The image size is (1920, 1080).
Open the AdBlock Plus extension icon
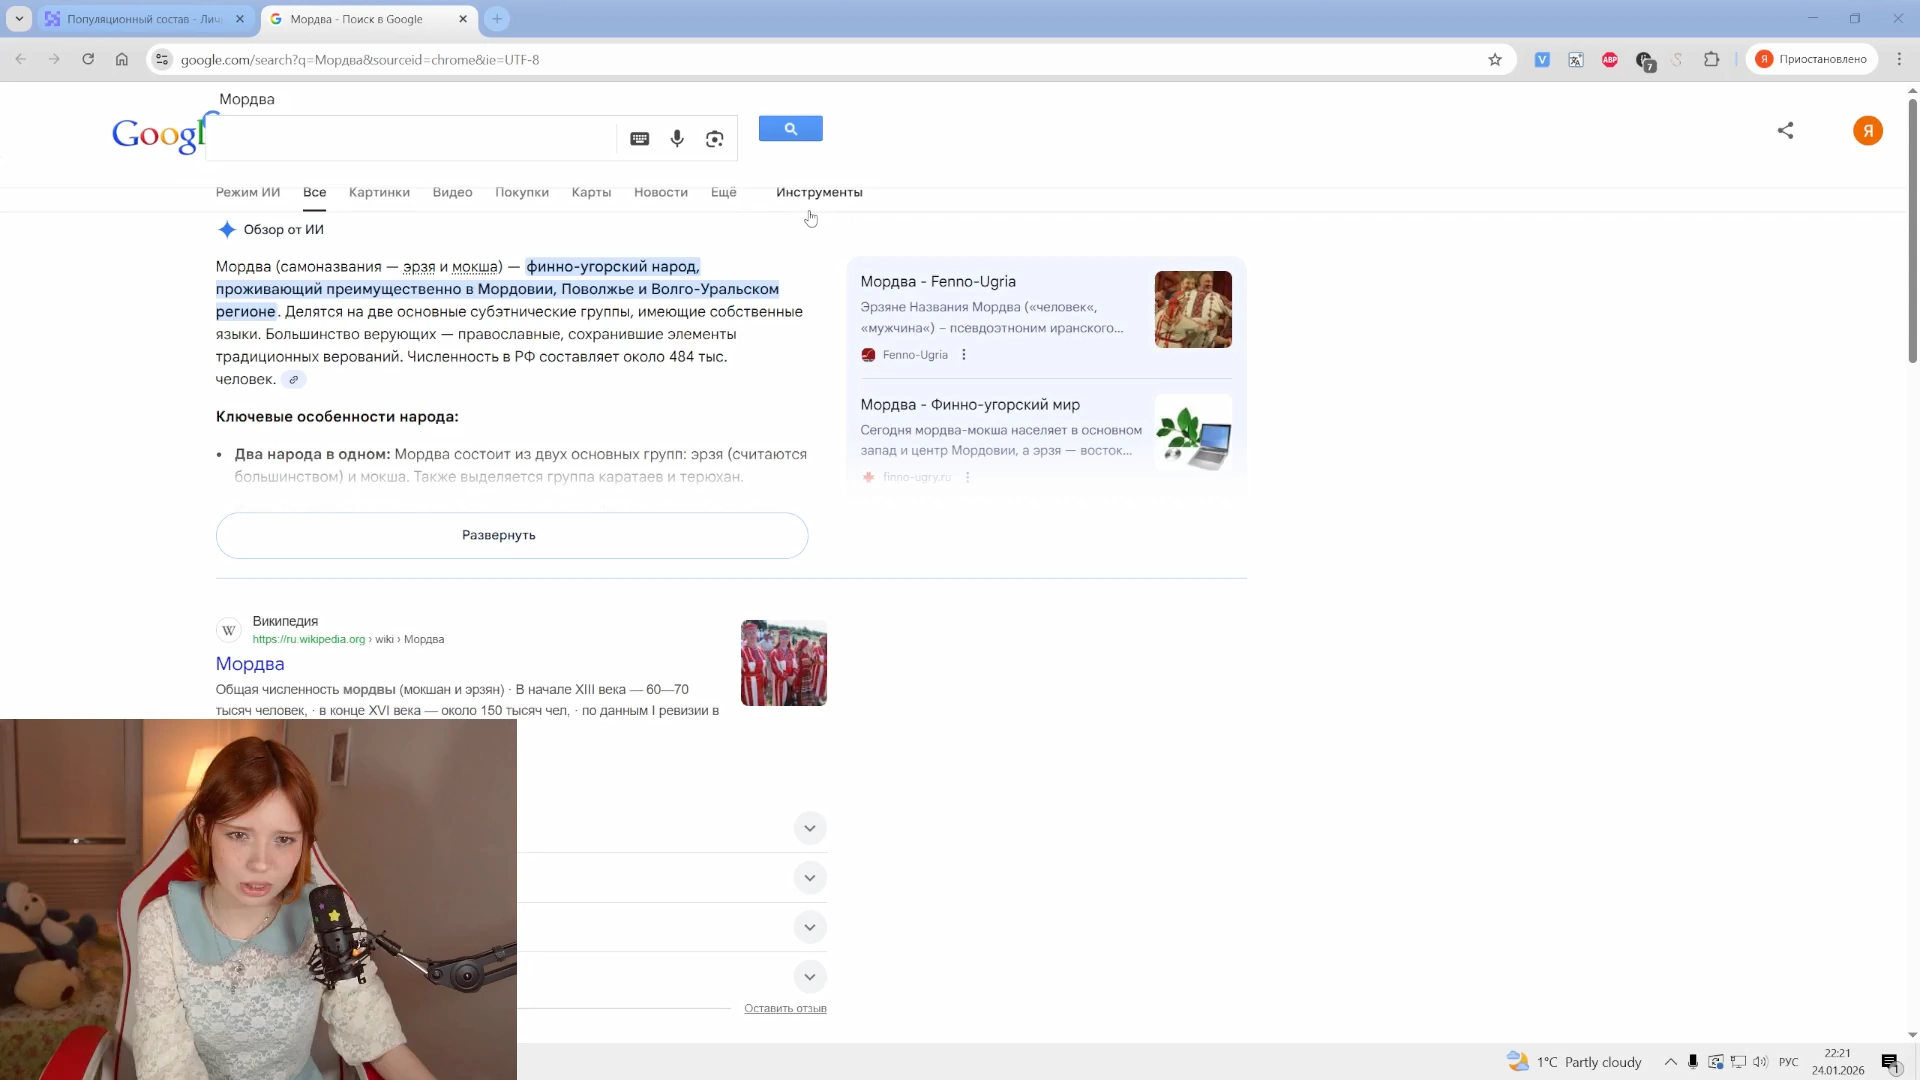(x=1610, y=60)
